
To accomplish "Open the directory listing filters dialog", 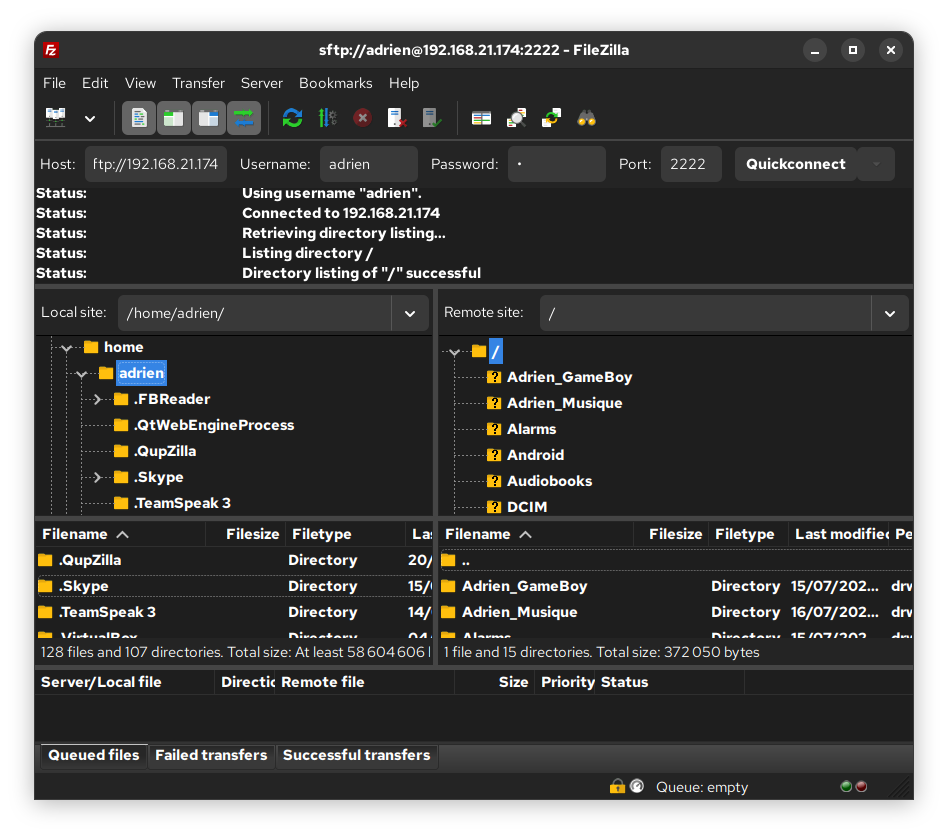I will 481,118.
